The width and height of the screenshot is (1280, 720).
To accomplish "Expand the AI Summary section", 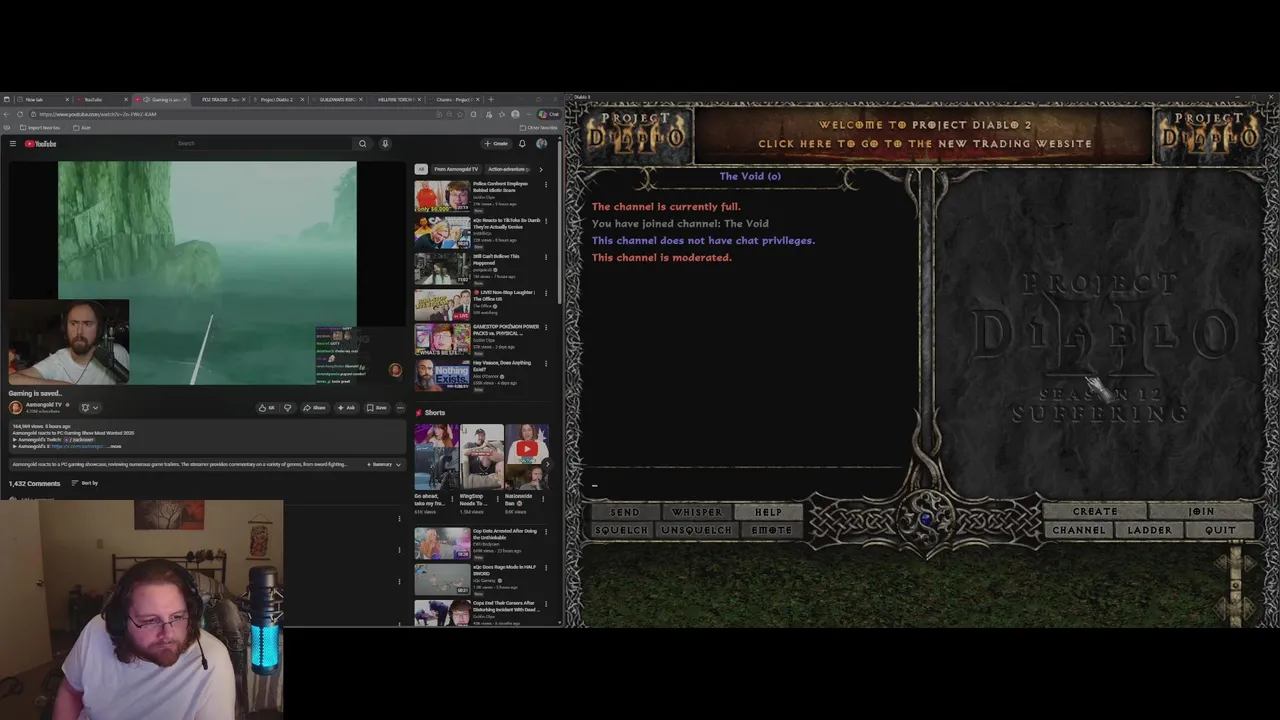I will coord(384,464).
